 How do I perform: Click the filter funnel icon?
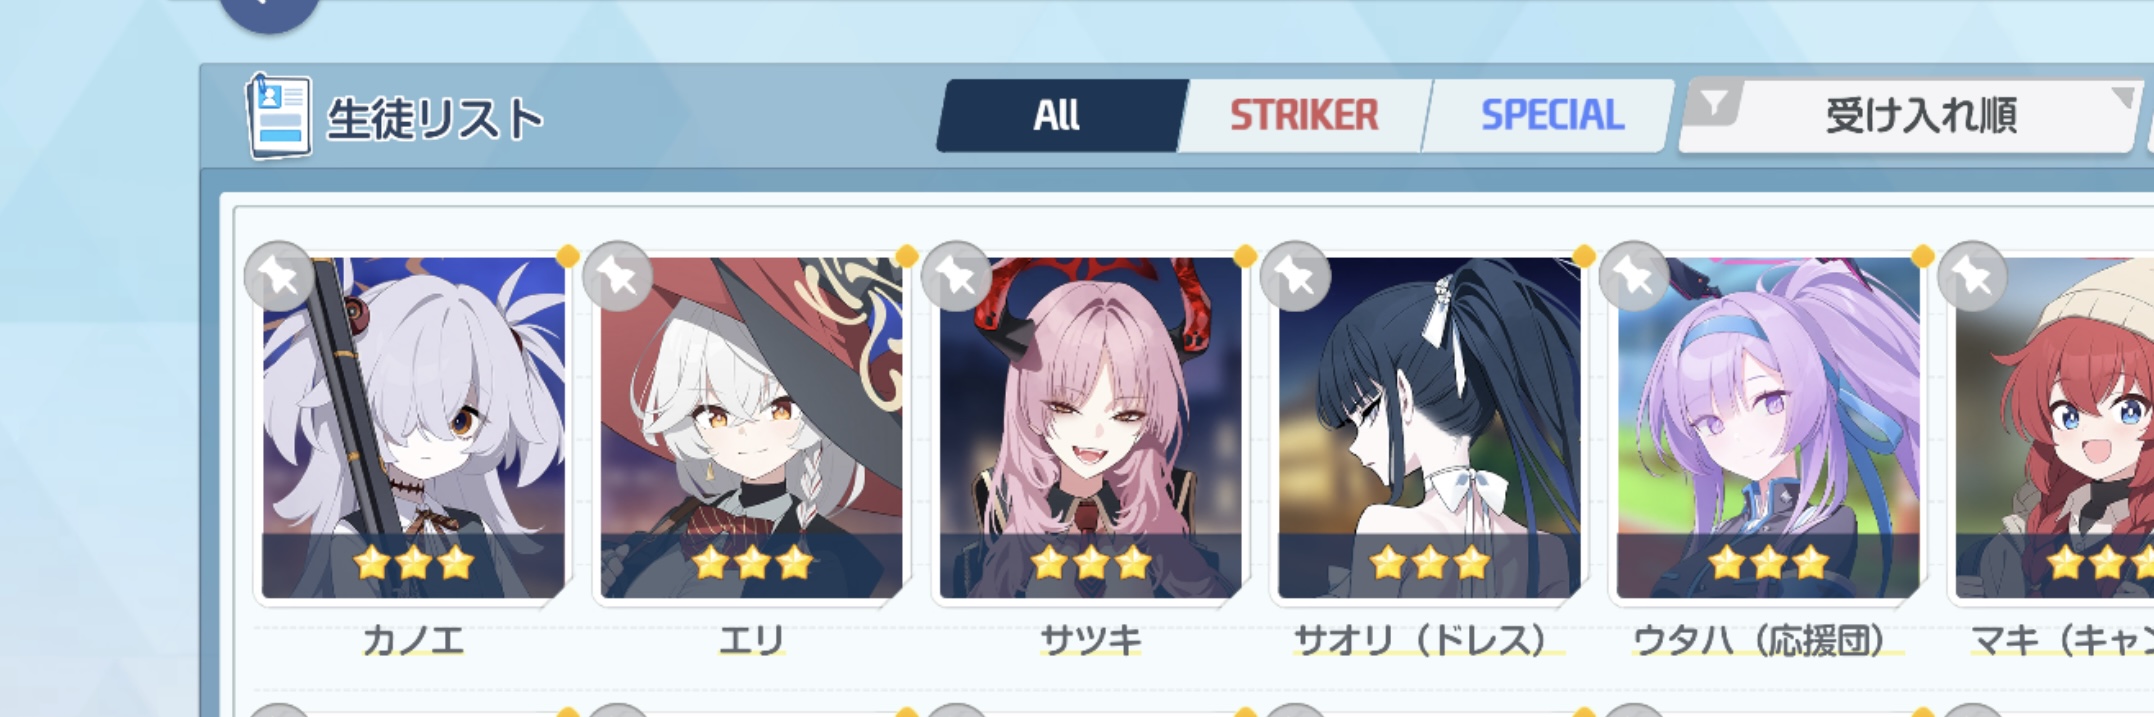click(1714, 103)
